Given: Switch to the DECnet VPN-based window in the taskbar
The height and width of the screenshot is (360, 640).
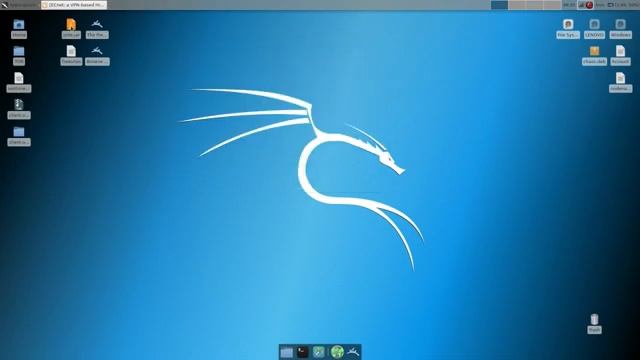Looking at the screenshot, I should pyautogui.click(x=74, y=5).
